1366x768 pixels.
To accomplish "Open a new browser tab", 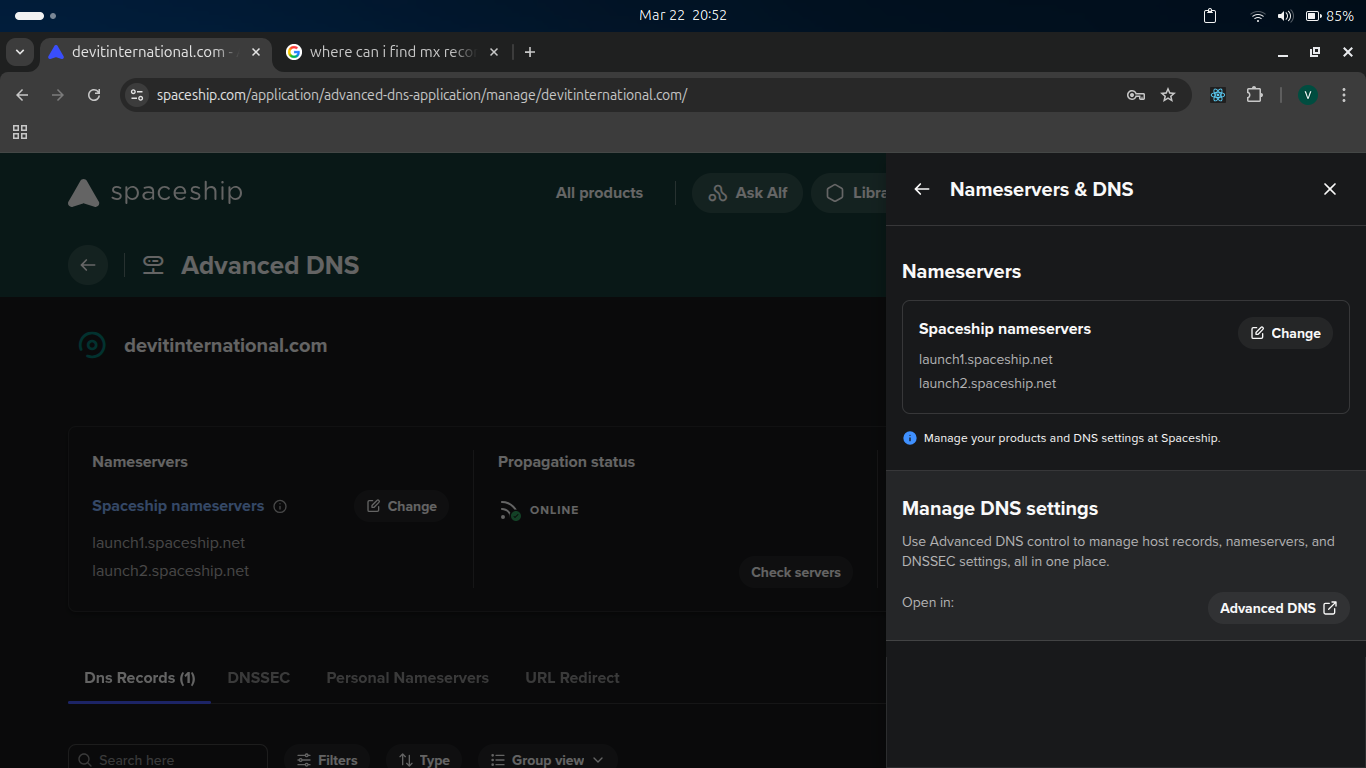I will (x=530, y=52).
